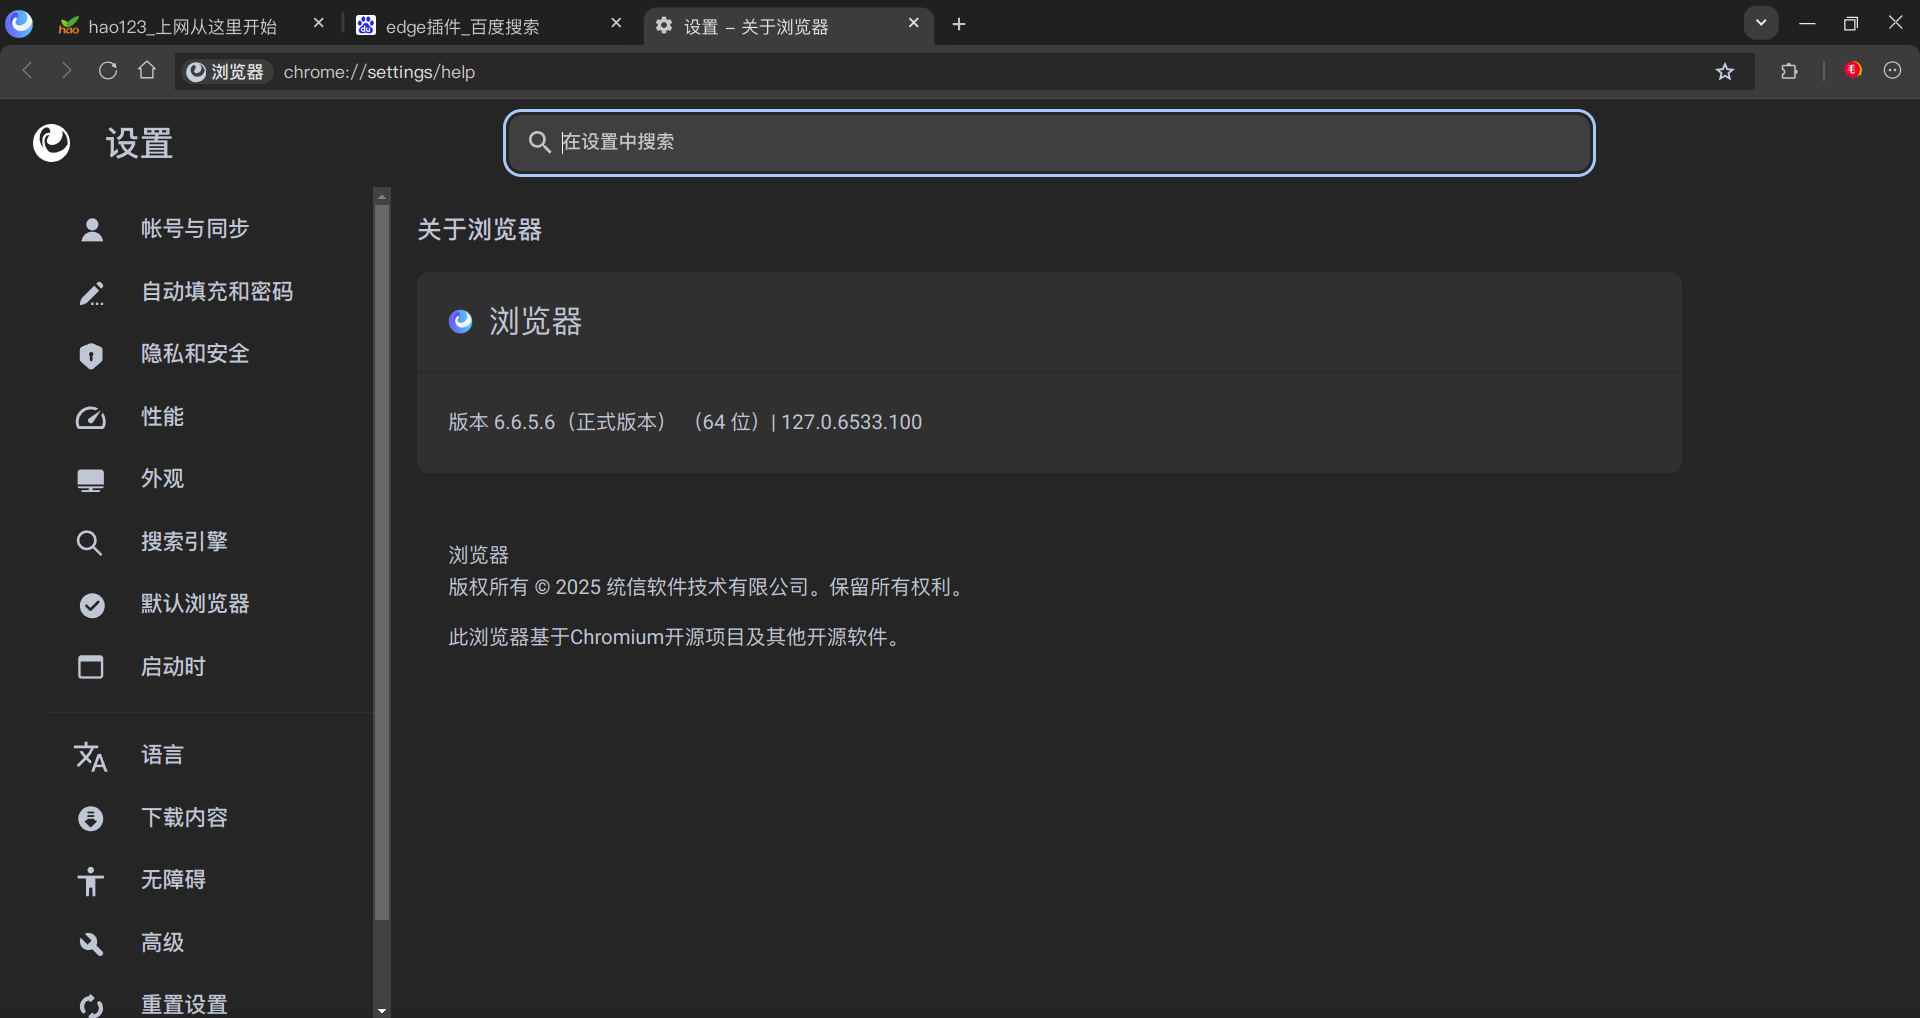Click the sidebar scrollbar down arrow
This screenshot has height=1018, width=1920.
[382, 1010]
